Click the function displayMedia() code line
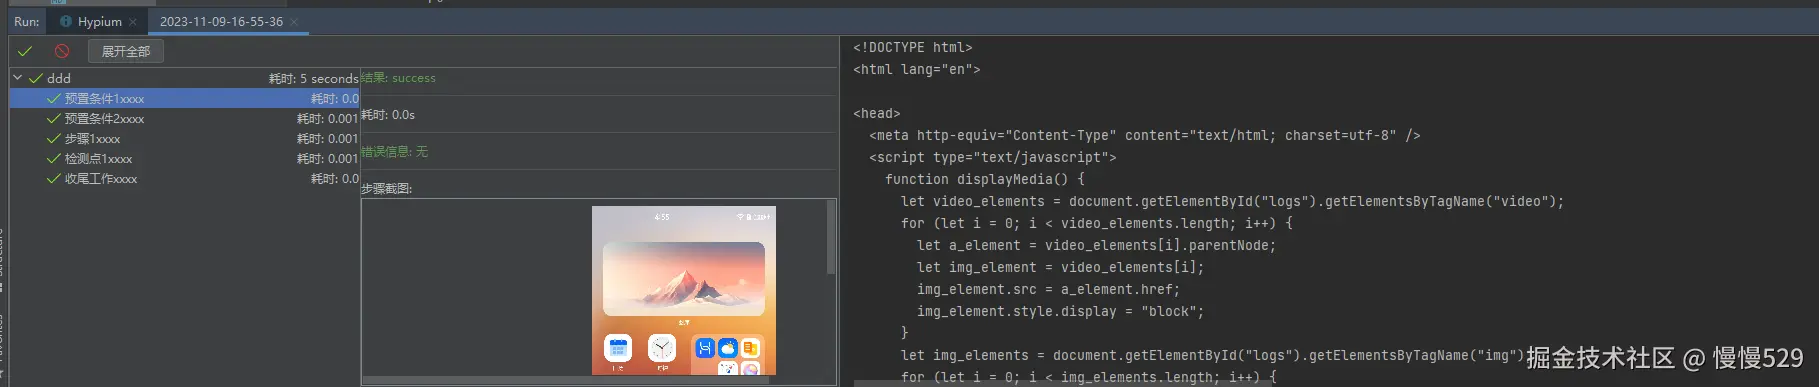1819x387 pixels. pos(984,179)
